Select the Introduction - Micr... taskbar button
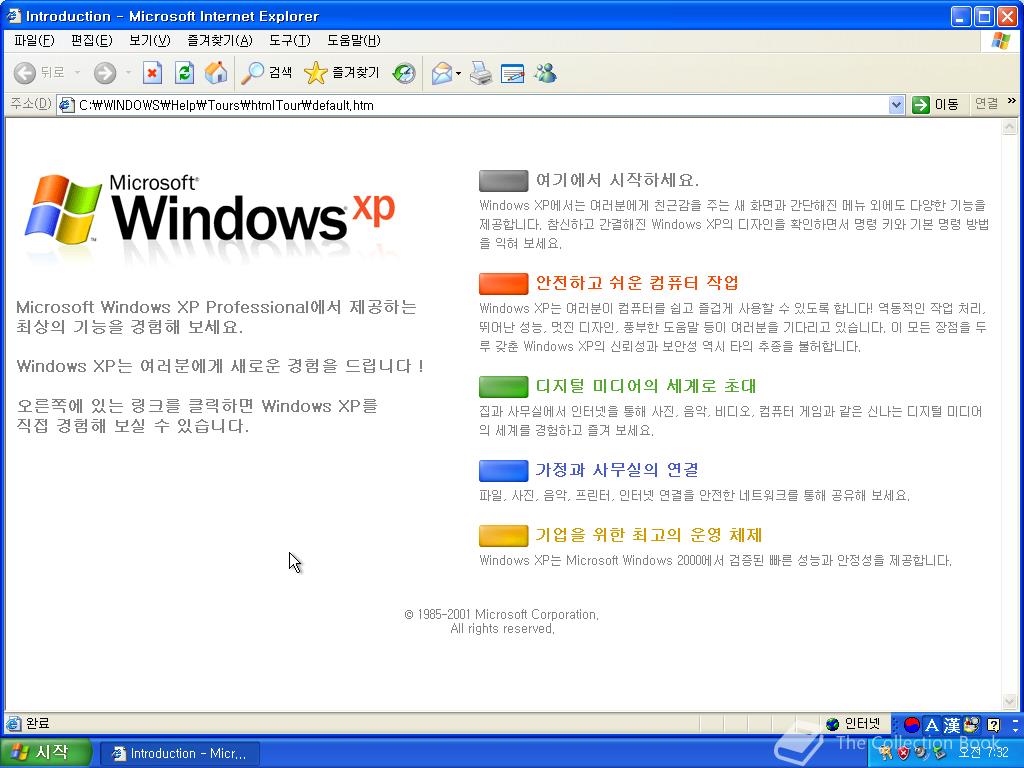Viewport: 1024px width, 768px height. (x=180, y=753)
